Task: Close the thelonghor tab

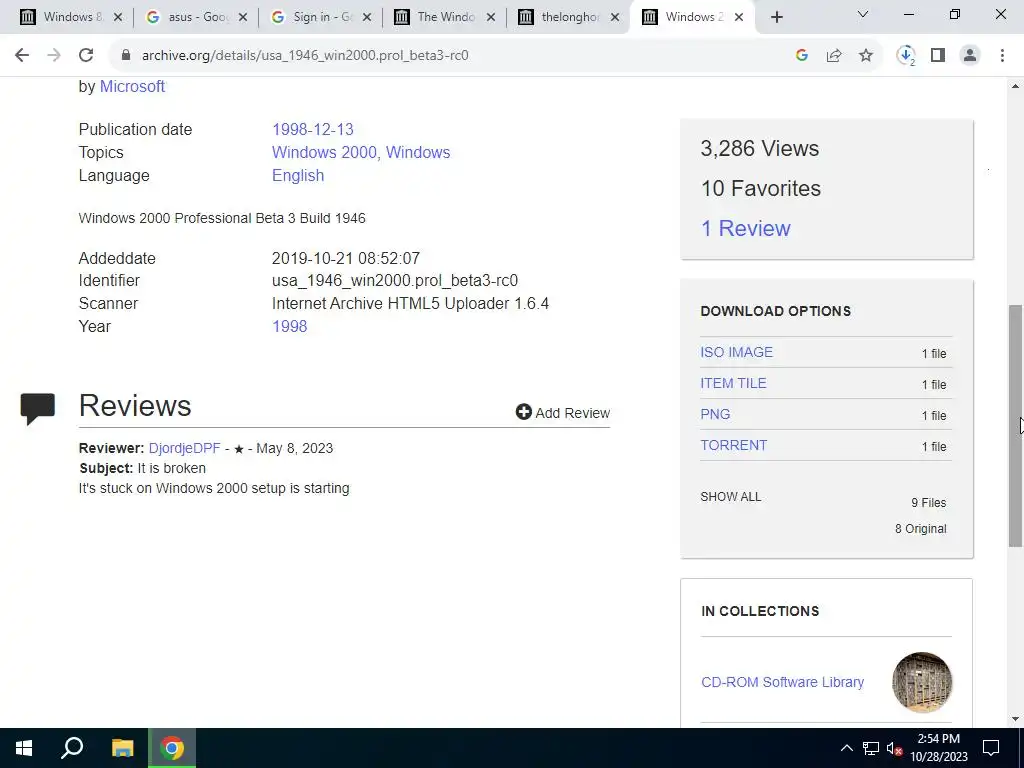Action: 615,18
